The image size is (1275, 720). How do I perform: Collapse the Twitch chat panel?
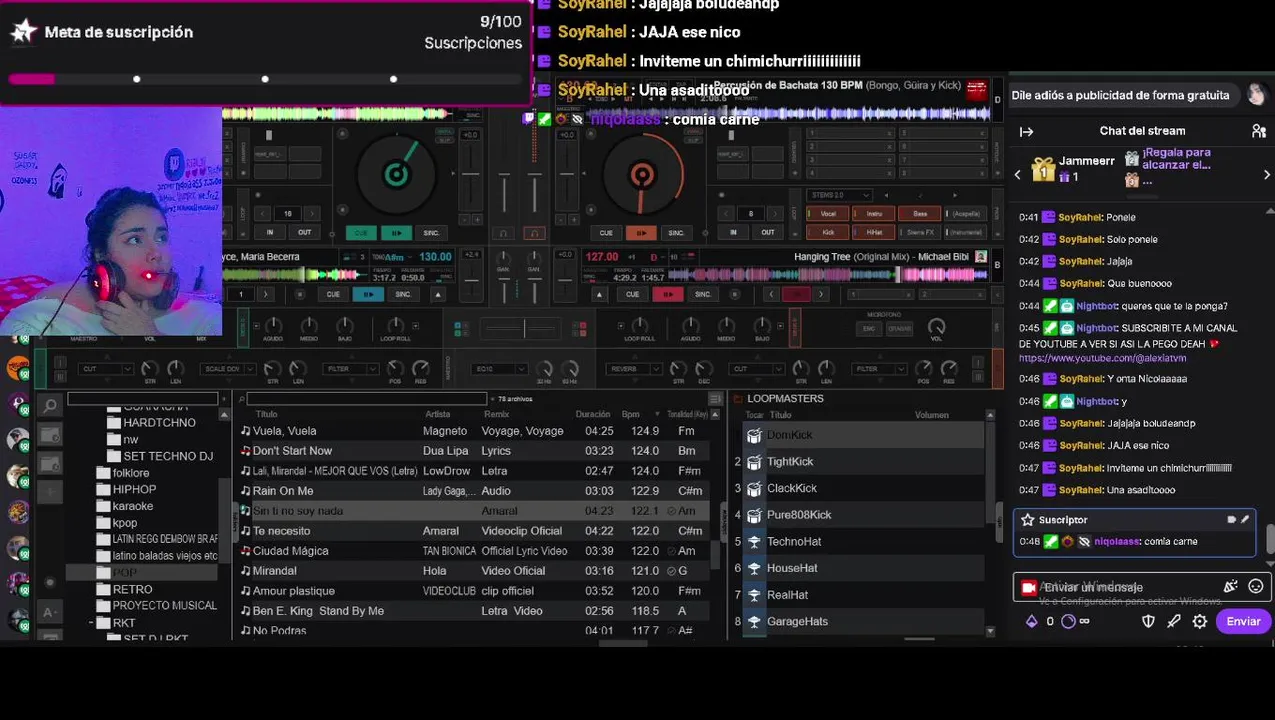1026,131
